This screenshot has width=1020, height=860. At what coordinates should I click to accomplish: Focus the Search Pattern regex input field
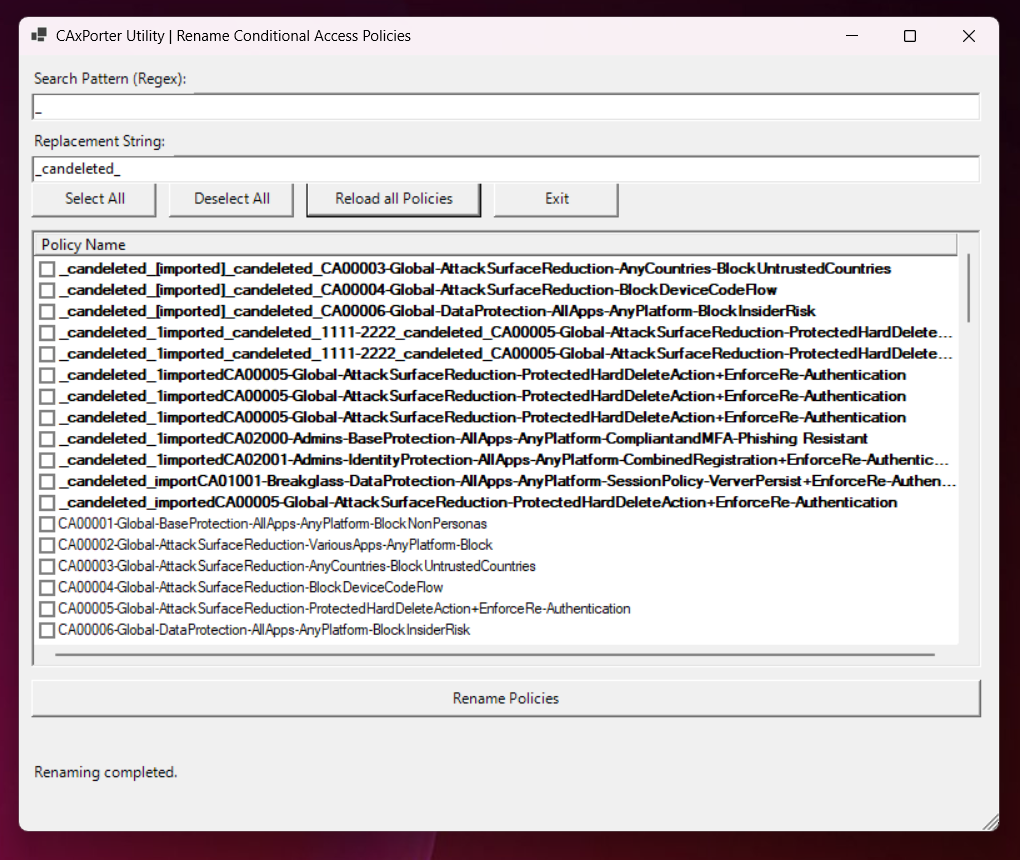[505, 107]
